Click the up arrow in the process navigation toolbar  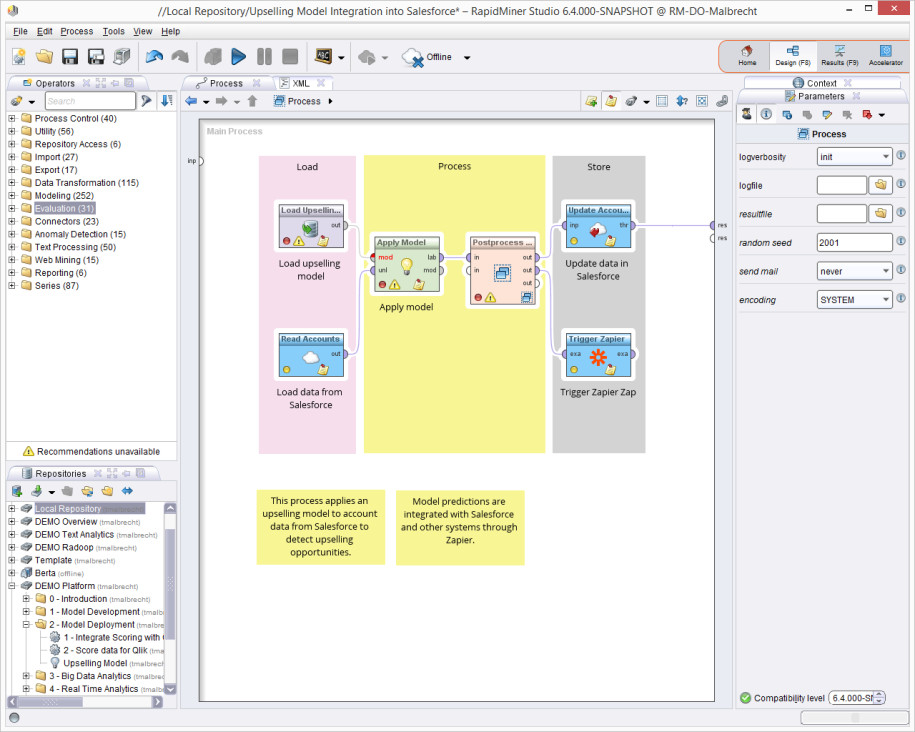[252, 101]
